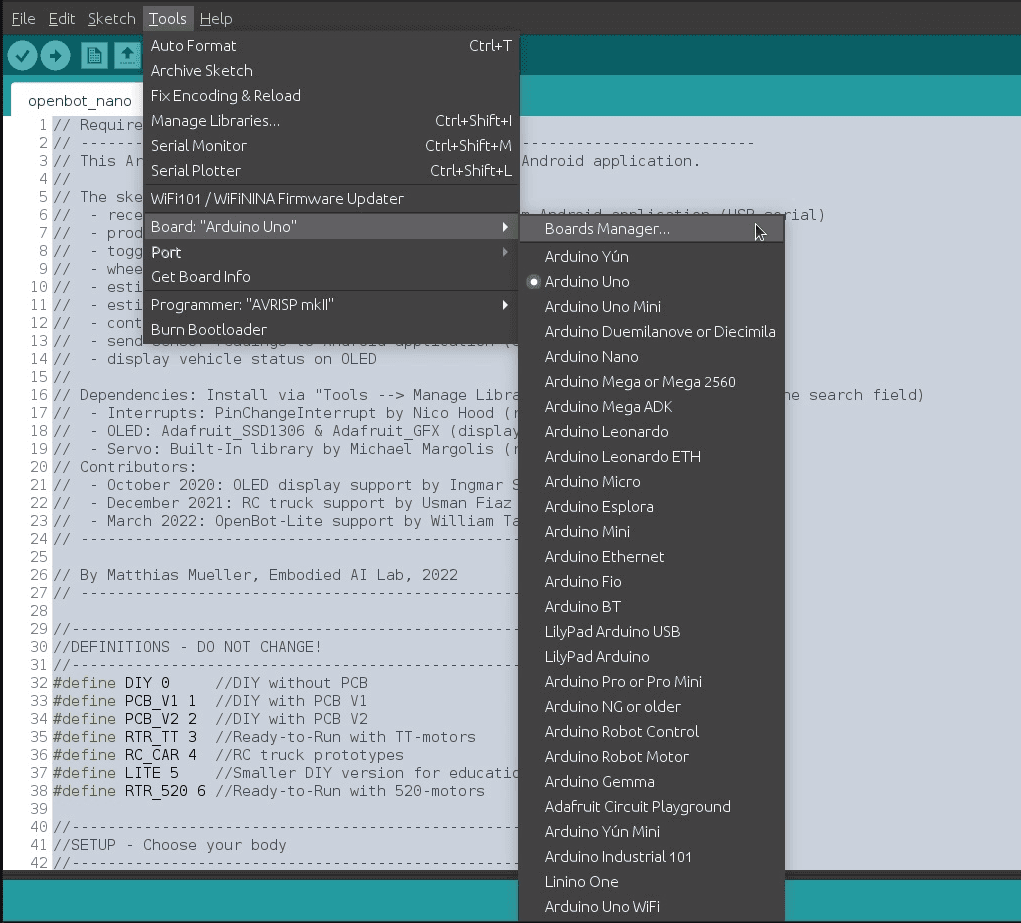Open the Serial Plotter
This screenshot has height=923, width=1021.
pyautogui.click(x=331, y=171)
